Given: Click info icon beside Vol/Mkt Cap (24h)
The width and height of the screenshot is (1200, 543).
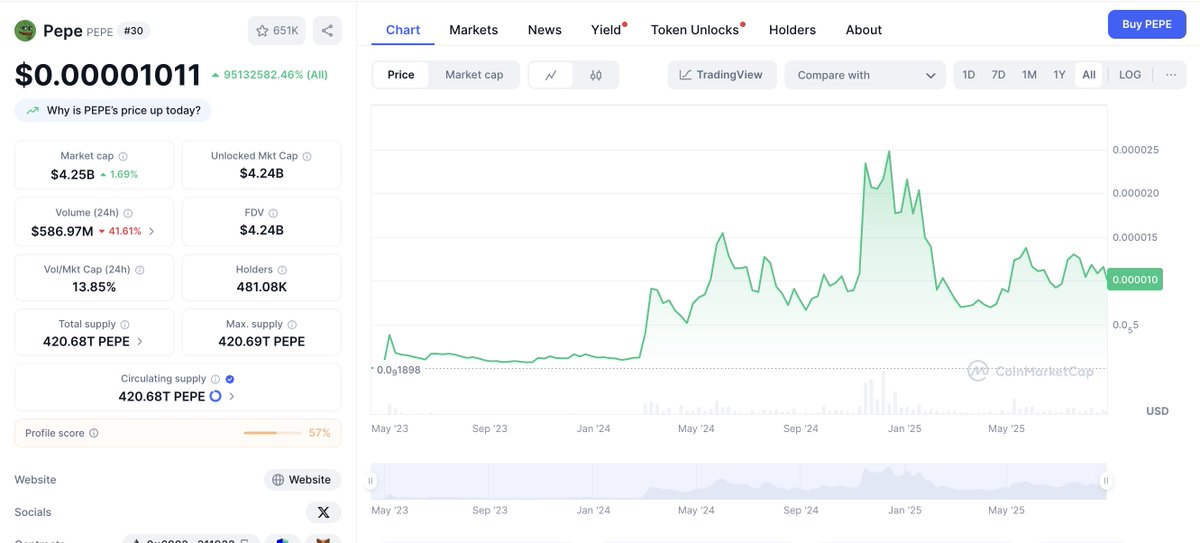Looking at the screenshot, I should 139,270.
